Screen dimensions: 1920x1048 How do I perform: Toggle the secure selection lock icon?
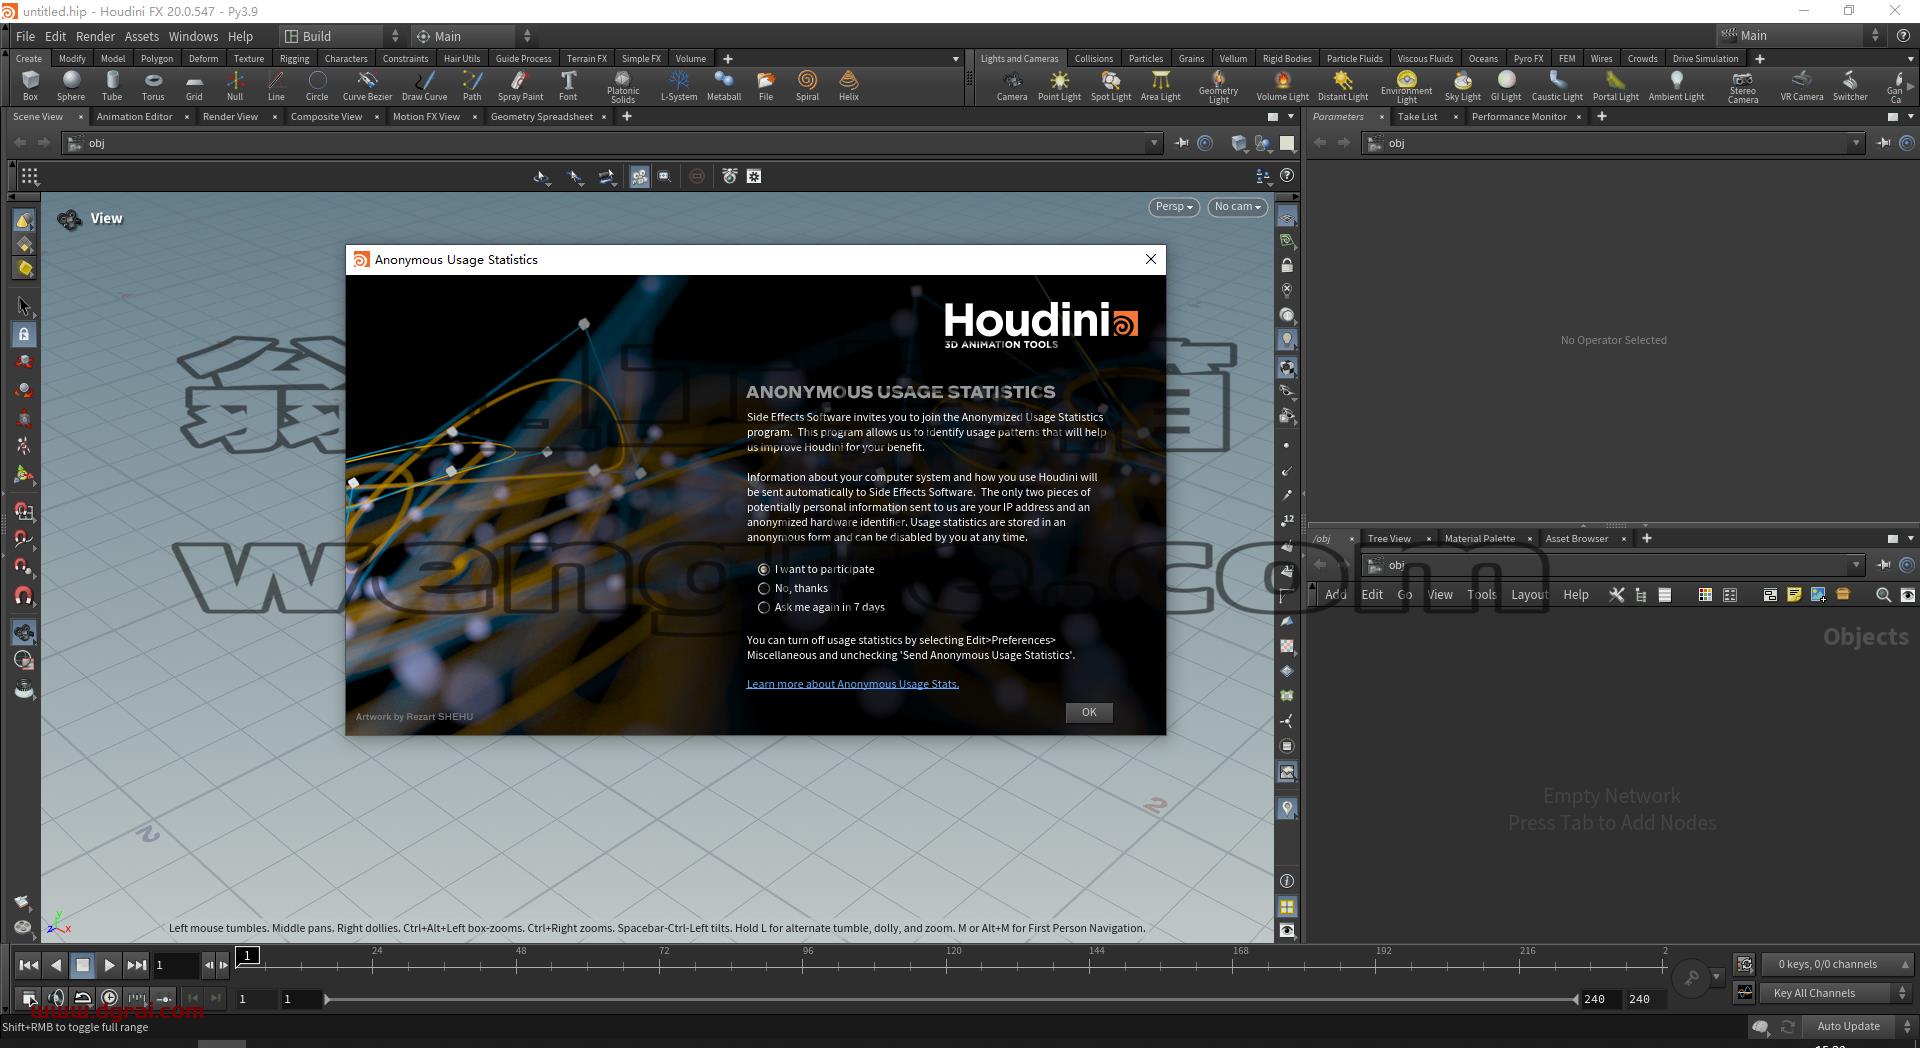point(24,335)
